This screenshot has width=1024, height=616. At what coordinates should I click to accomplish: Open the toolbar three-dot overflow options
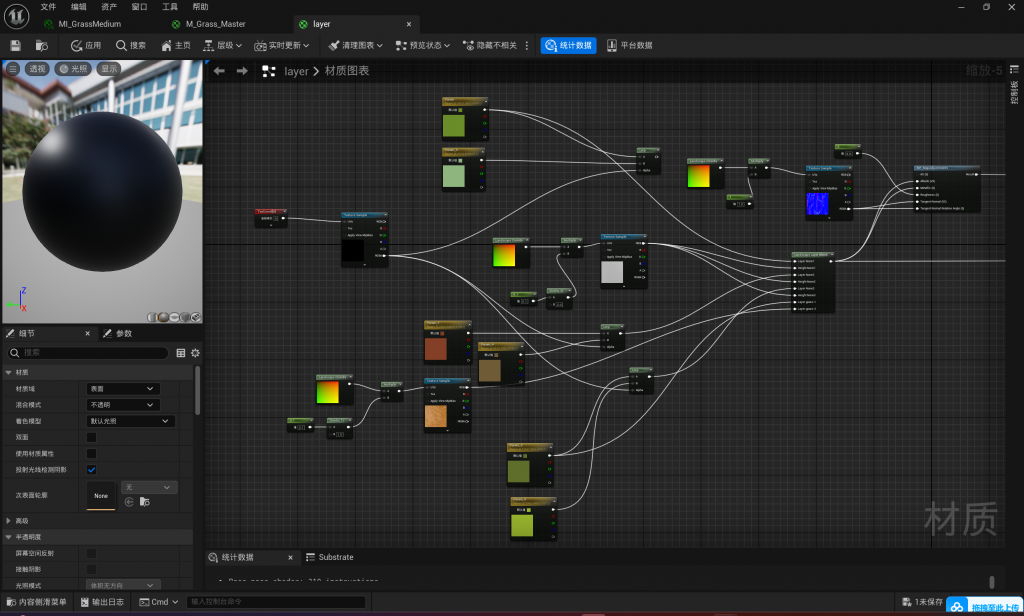(x=527, y=45)
